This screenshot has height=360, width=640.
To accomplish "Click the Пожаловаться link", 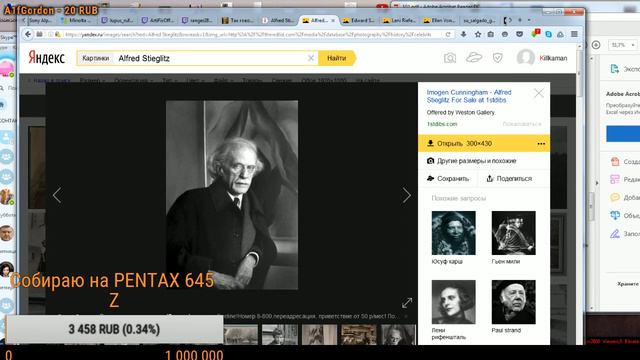I will 522,124.
